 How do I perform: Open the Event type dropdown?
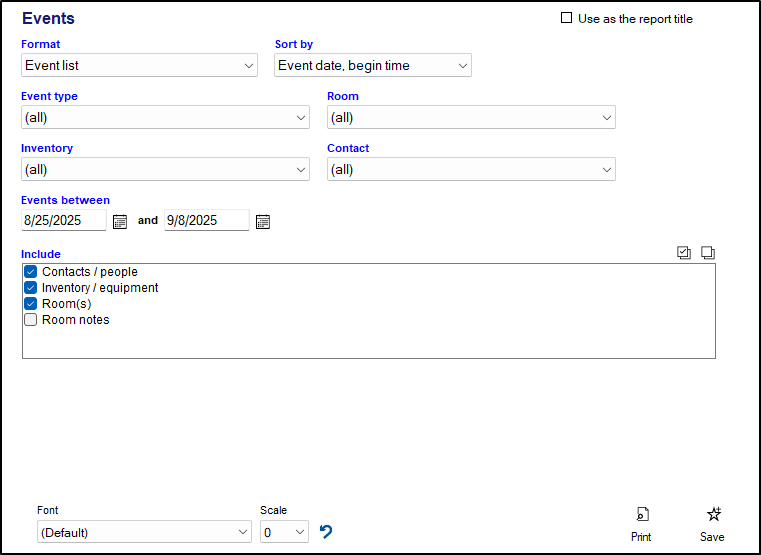165,118
